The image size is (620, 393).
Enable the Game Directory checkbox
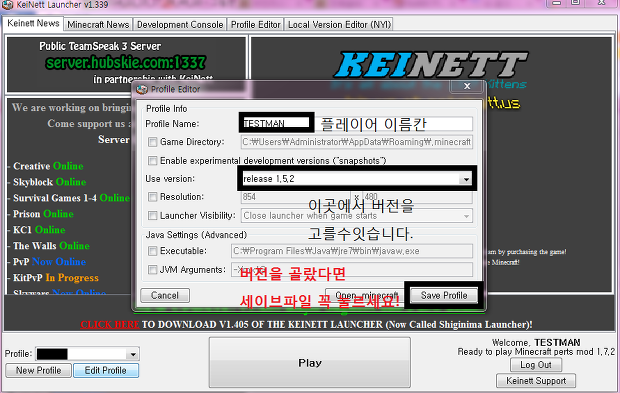[152, 142]
